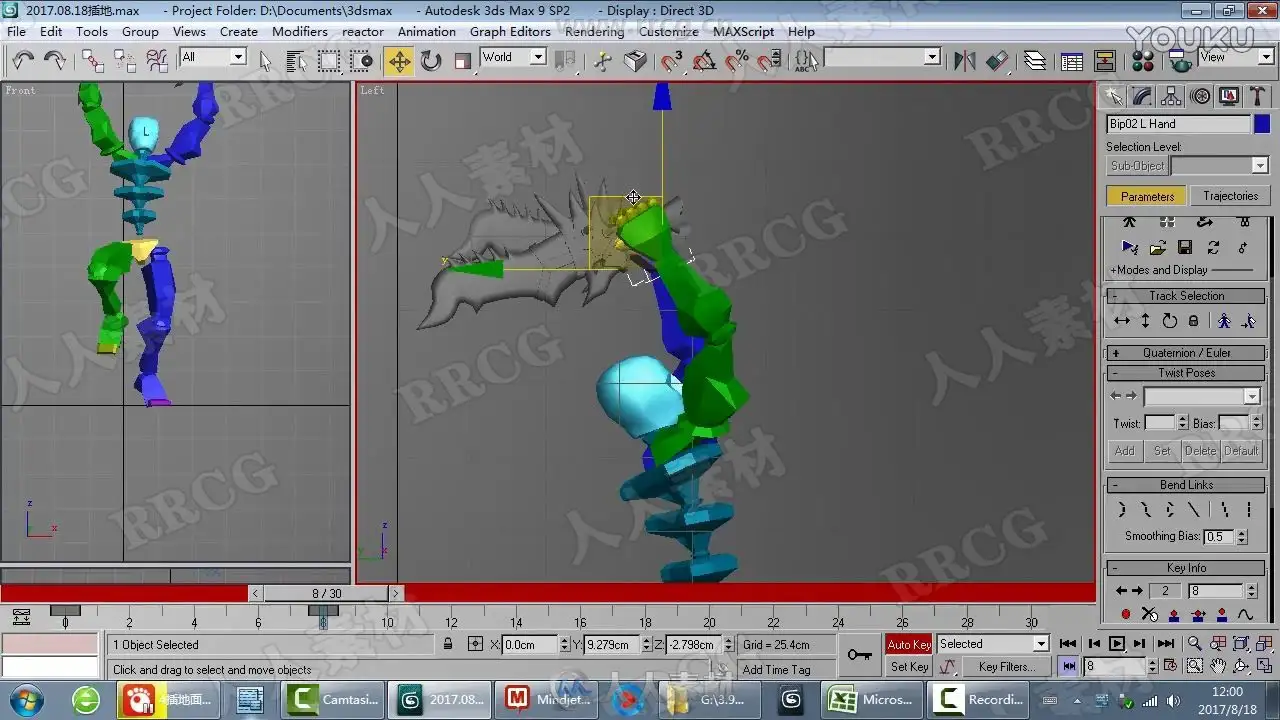The image size is (1280, 720).
Task: Select the Rotate tool in the toolbar
Action: [431, 61]
